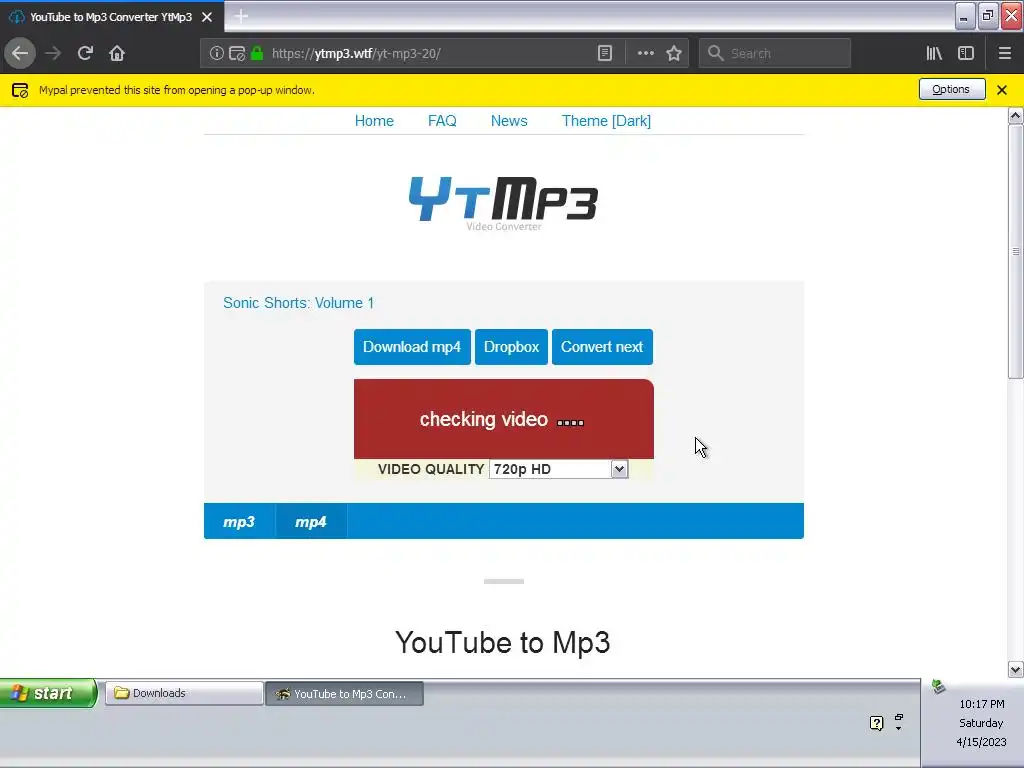
Task: Click the Options button on pop-up bar
Action: coord(952,89)
